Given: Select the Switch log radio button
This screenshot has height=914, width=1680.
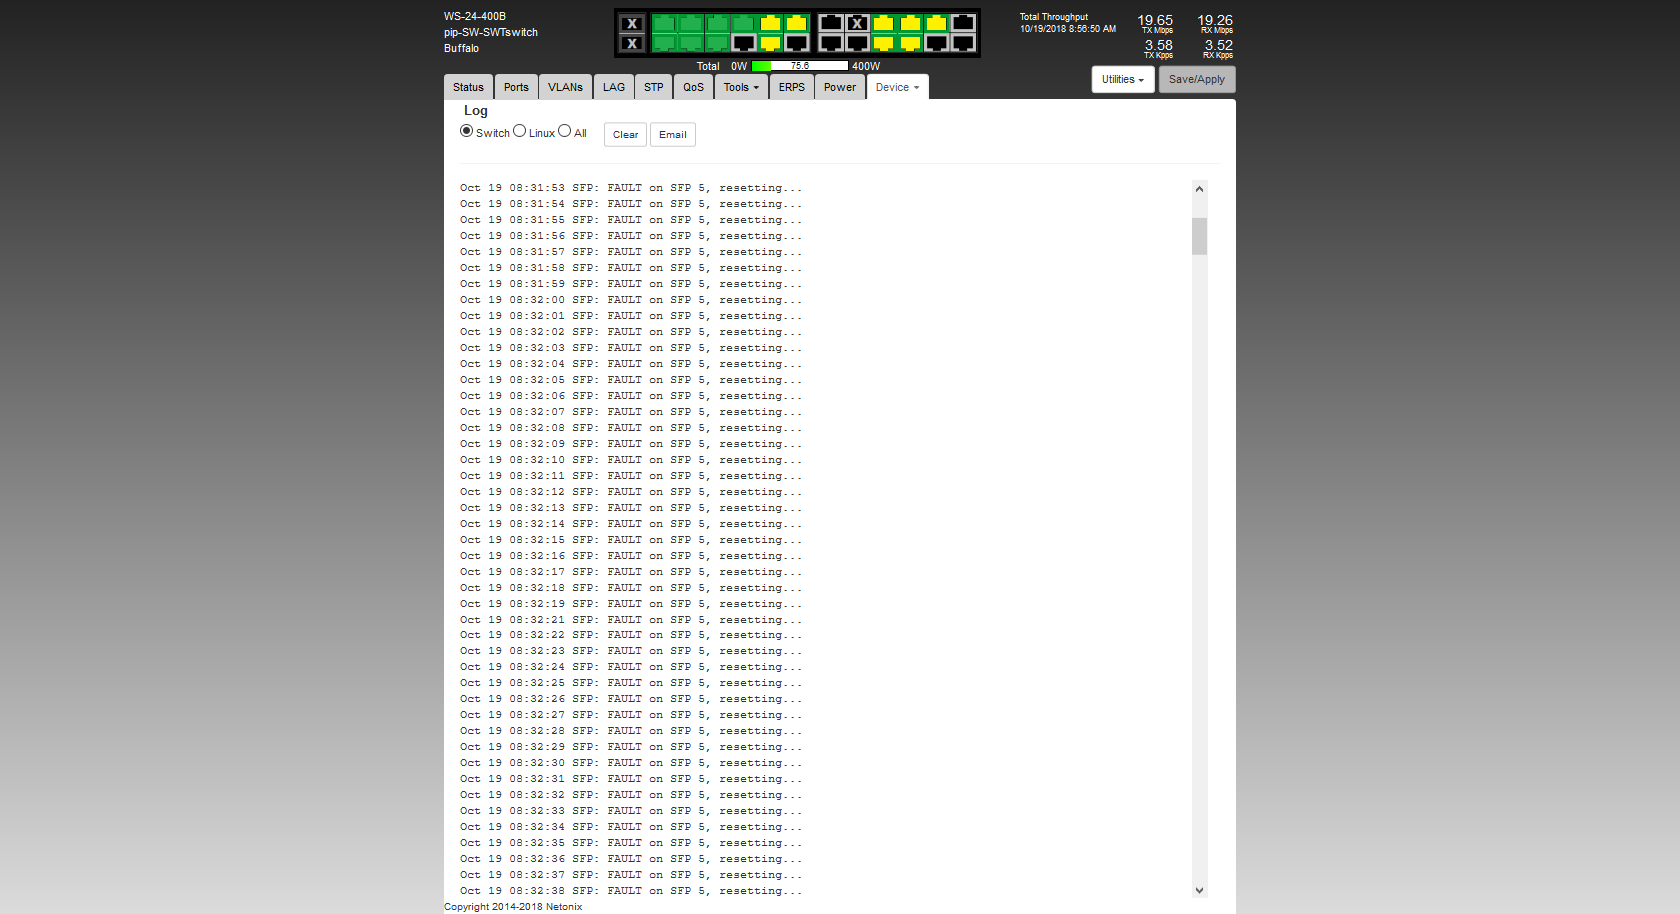Looking at the screenshot, I should [x=466, y=131].
